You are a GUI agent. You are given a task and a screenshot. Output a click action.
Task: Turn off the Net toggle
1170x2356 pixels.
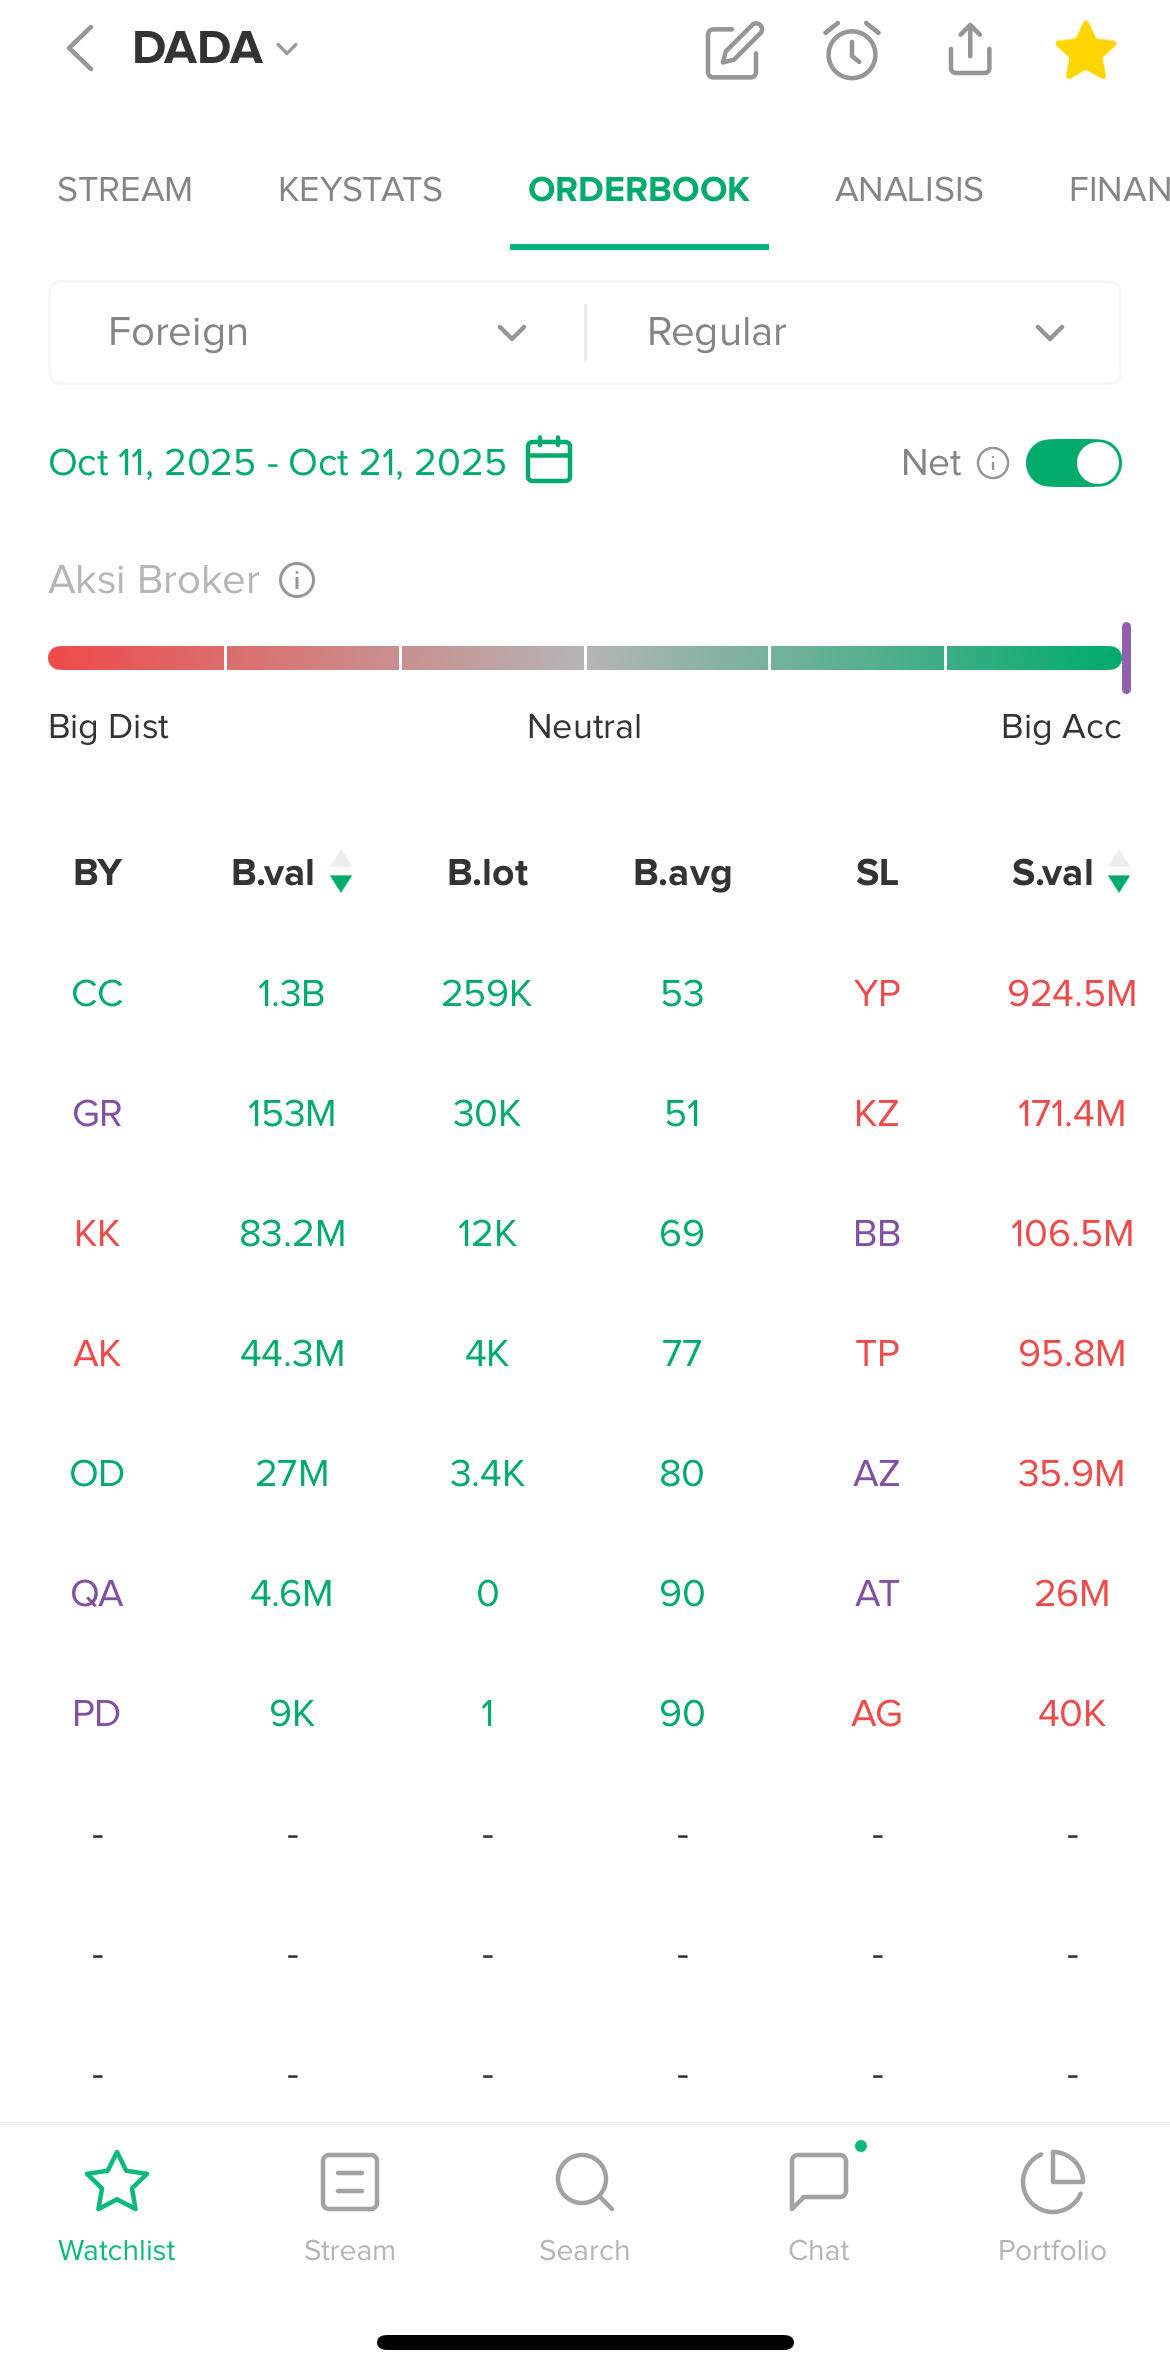[1073, 463]
